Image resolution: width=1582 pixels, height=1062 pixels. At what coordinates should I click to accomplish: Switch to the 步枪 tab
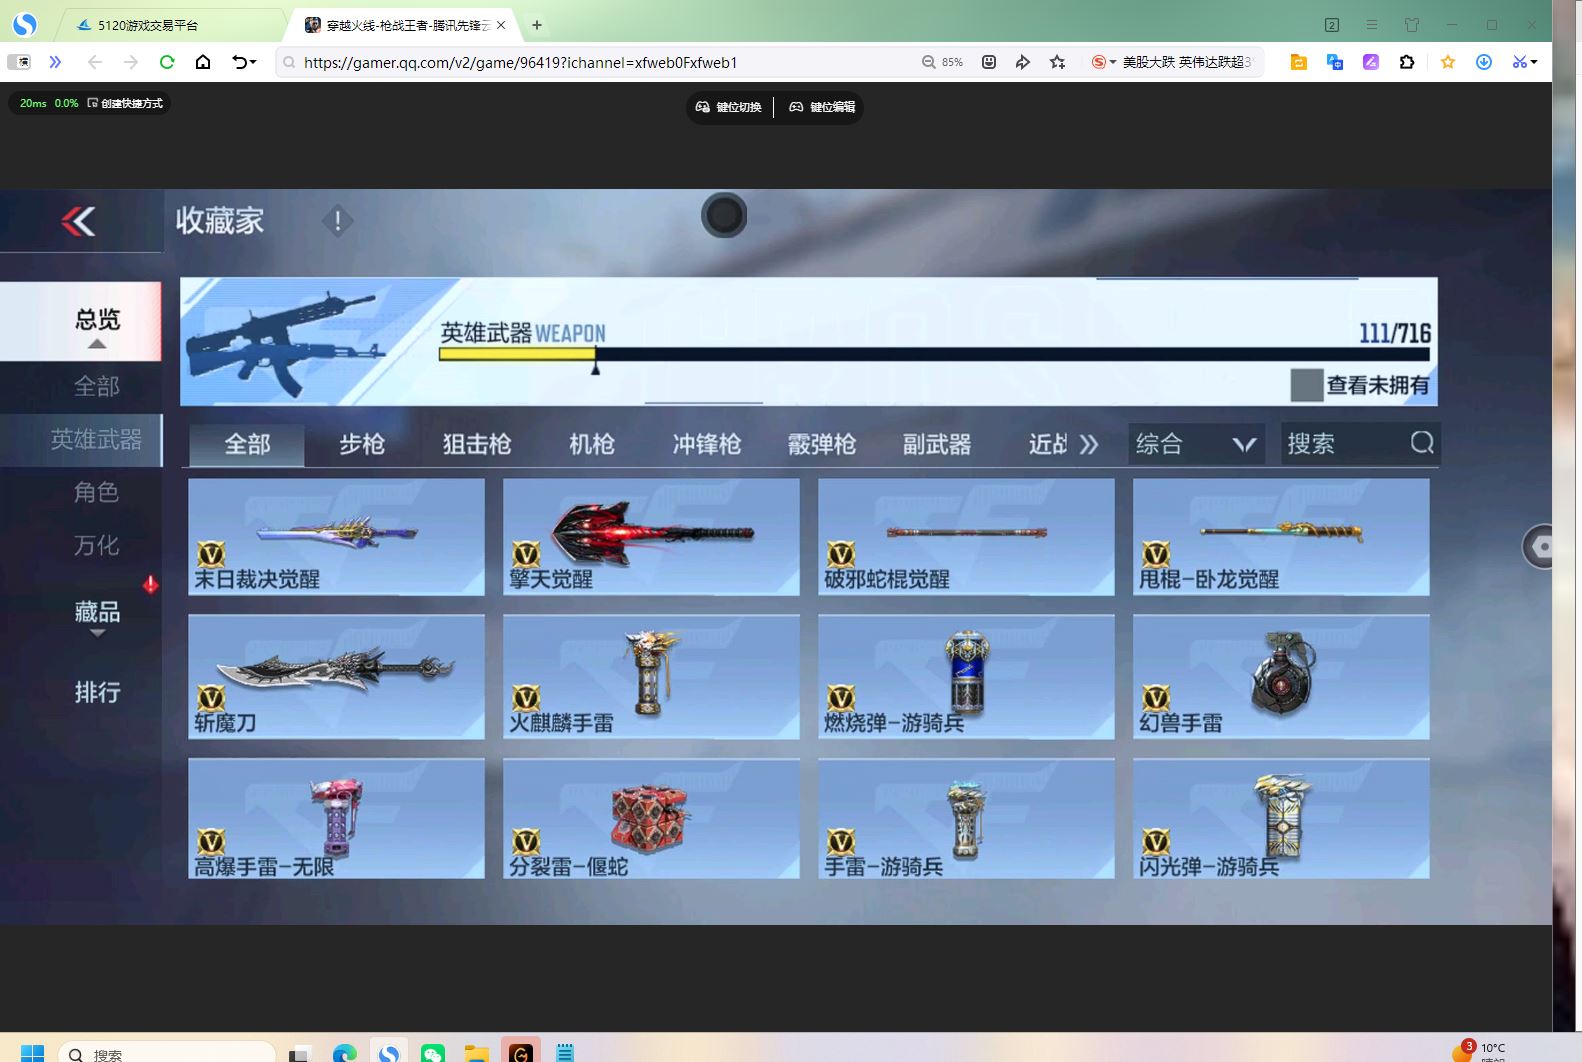coord(362,444)
